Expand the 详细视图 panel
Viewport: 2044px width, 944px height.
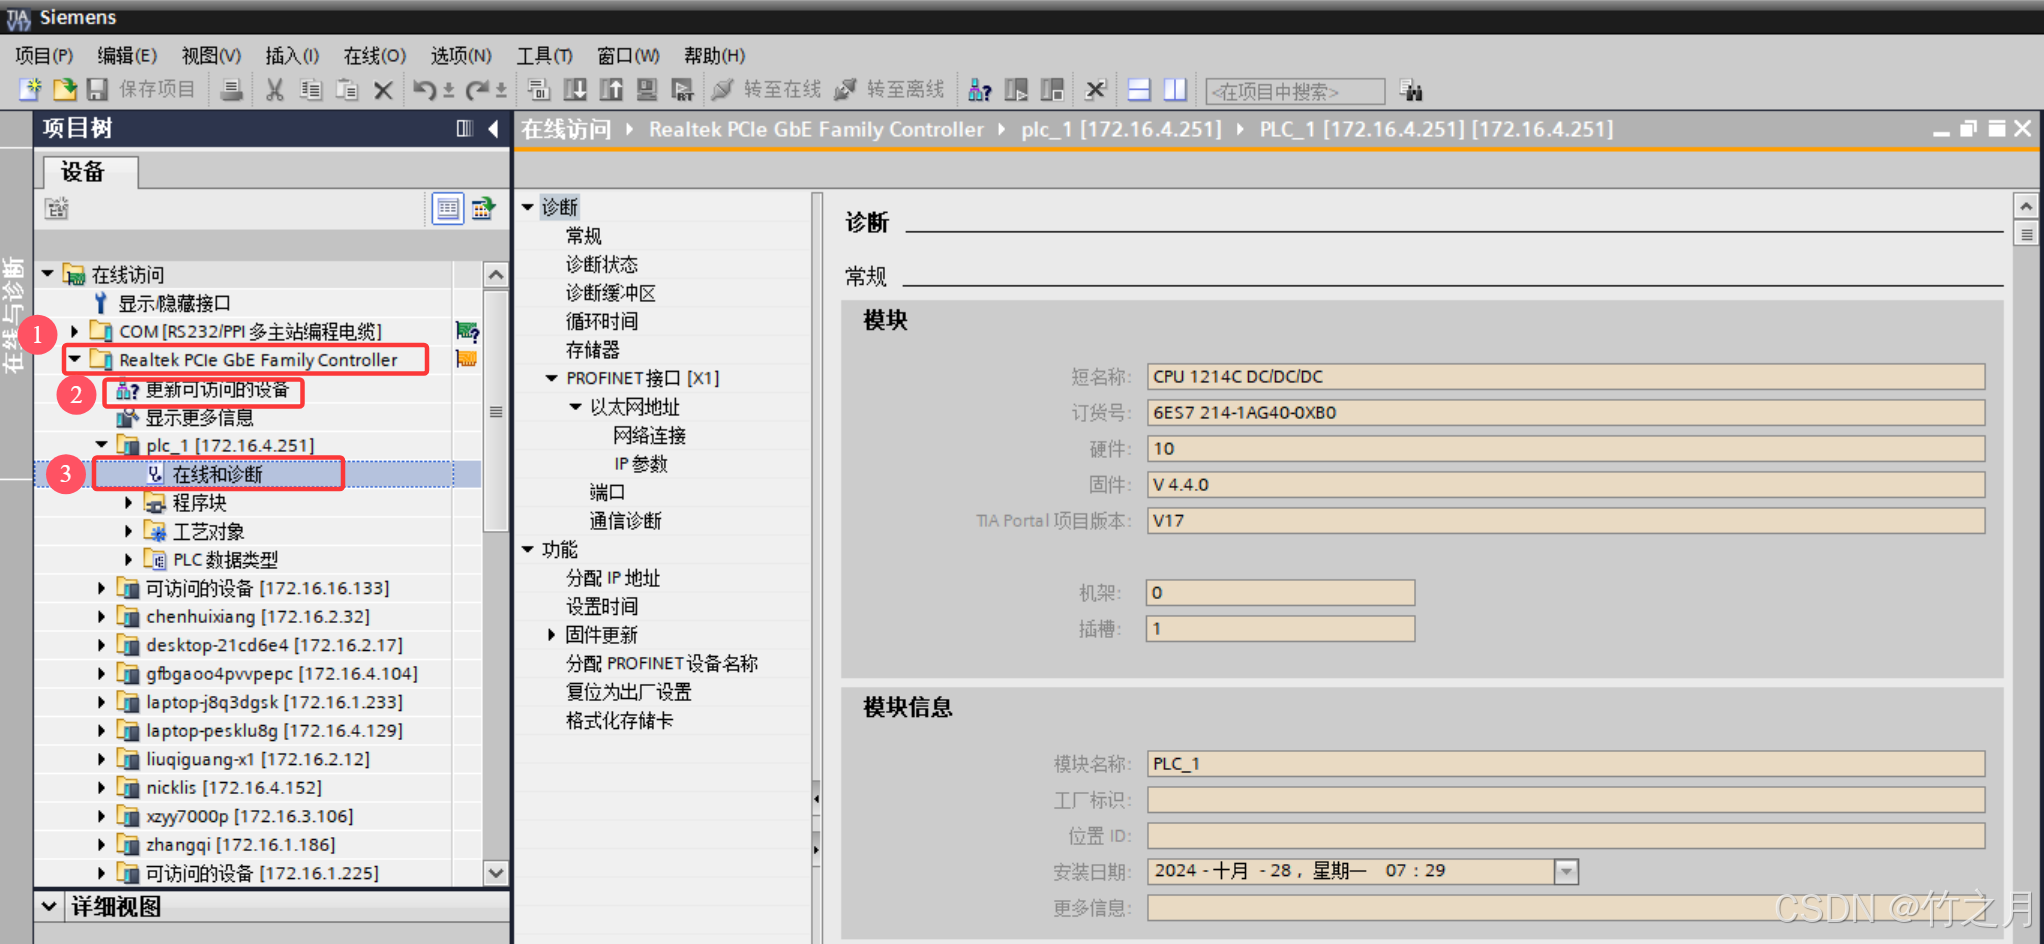[49, 906]
